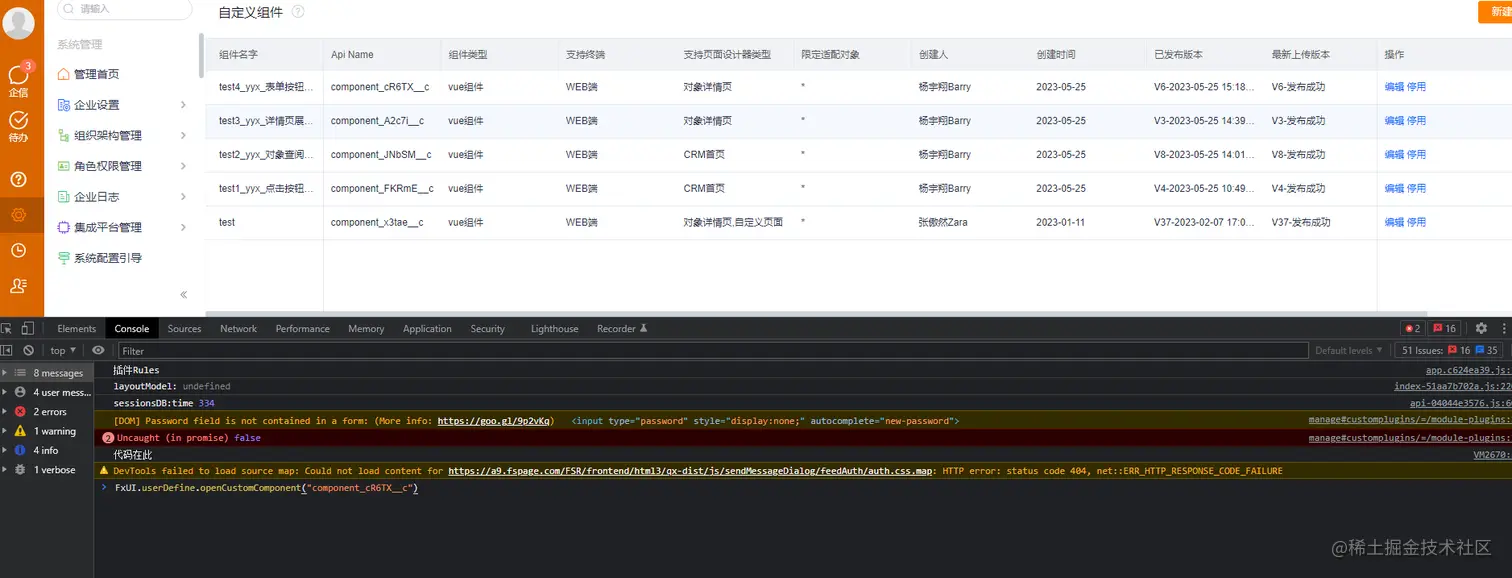This screenshot has height=578, width=1512.
Task: Open the contacts person icon in sidebar
Action: click(x=18, y=285)
